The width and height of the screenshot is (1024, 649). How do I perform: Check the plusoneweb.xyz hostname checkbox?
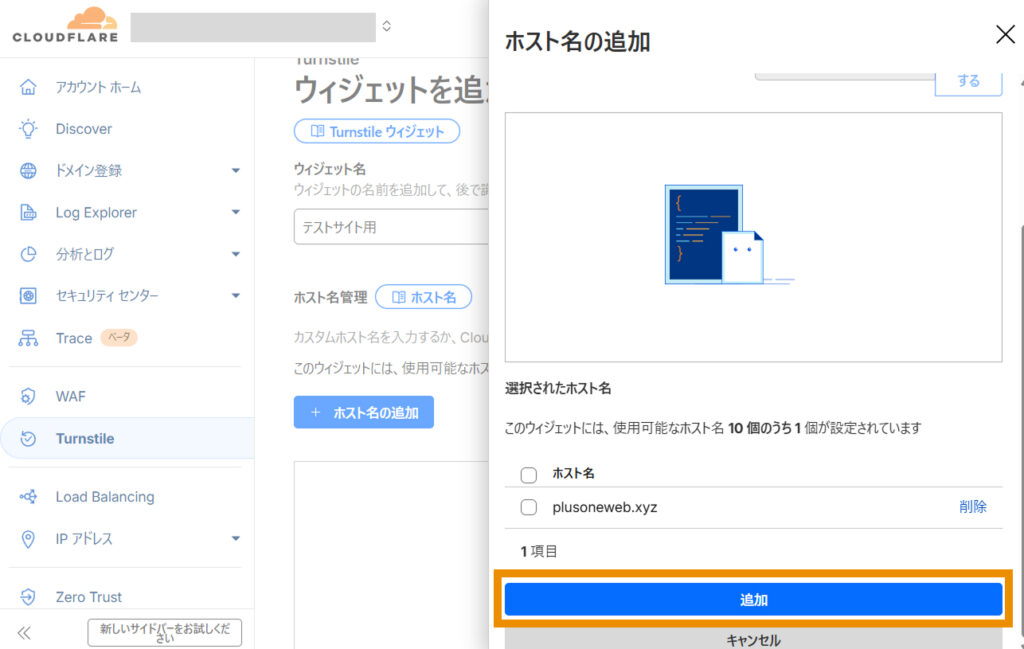529,507
